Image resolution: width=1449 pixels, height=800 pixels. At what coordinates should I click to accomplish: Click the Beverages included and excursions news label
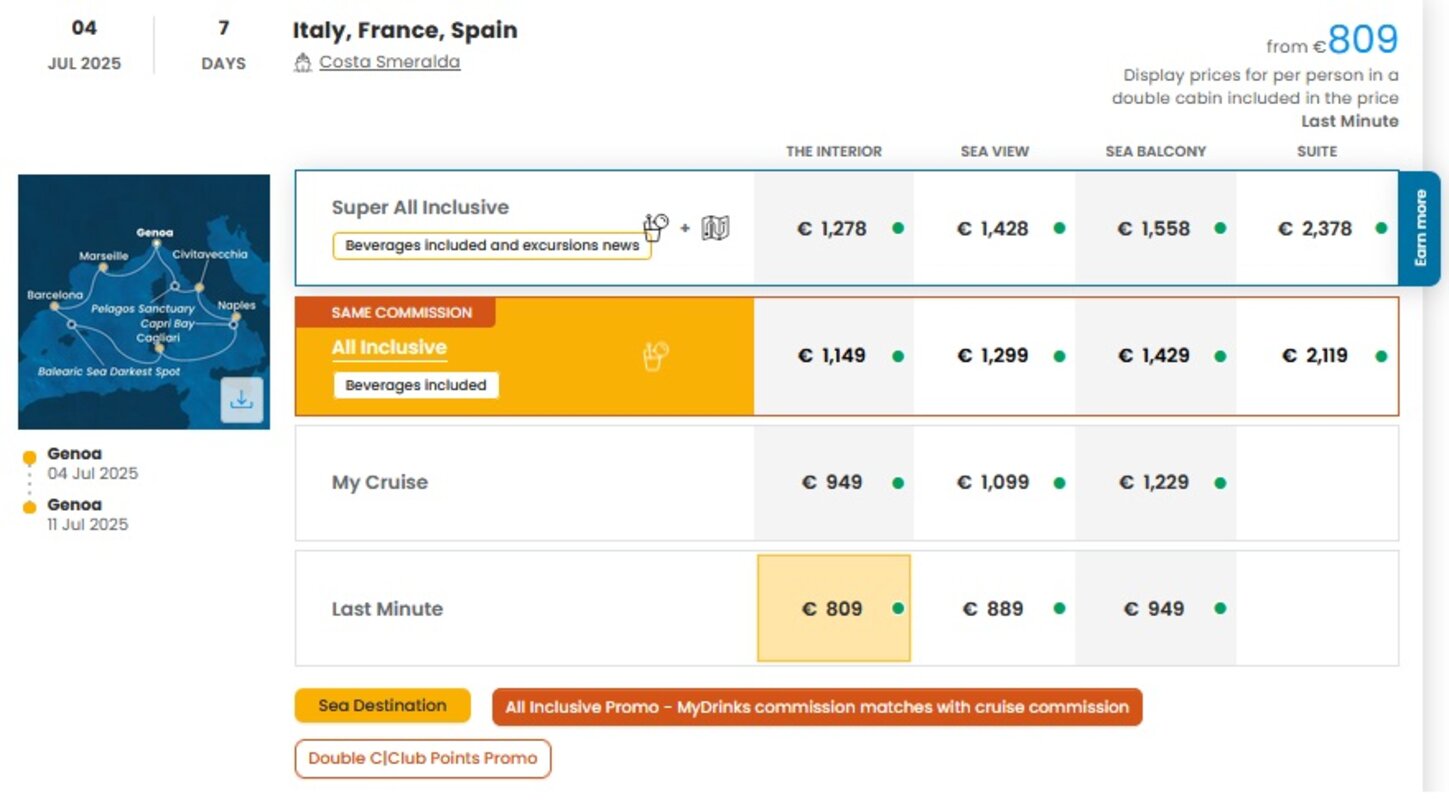492,246
